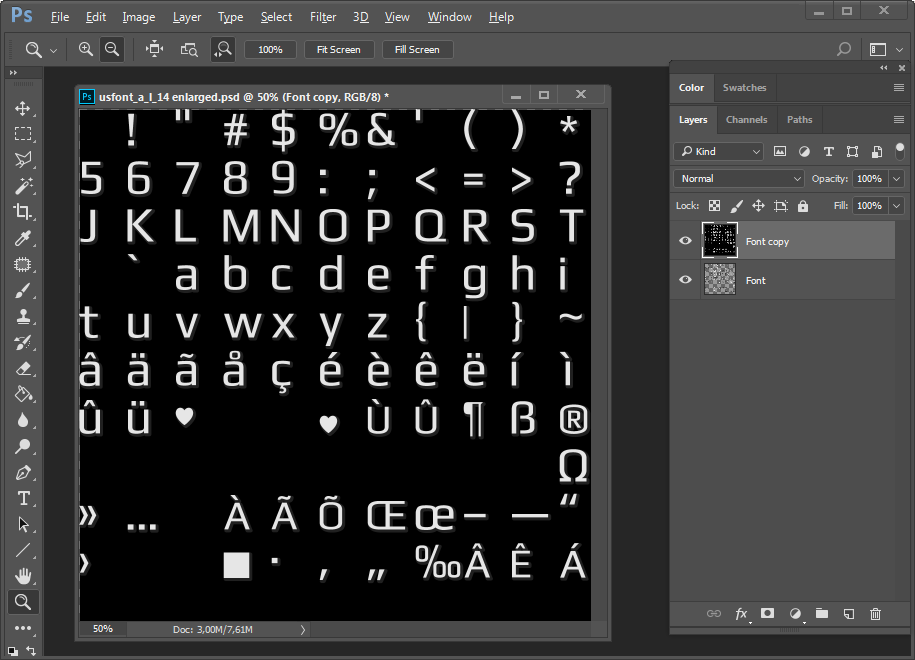Viewport: 915px width, 660px height.
Task: Choose the Paint Bucket tool
Action: click(x=23, y=394)
